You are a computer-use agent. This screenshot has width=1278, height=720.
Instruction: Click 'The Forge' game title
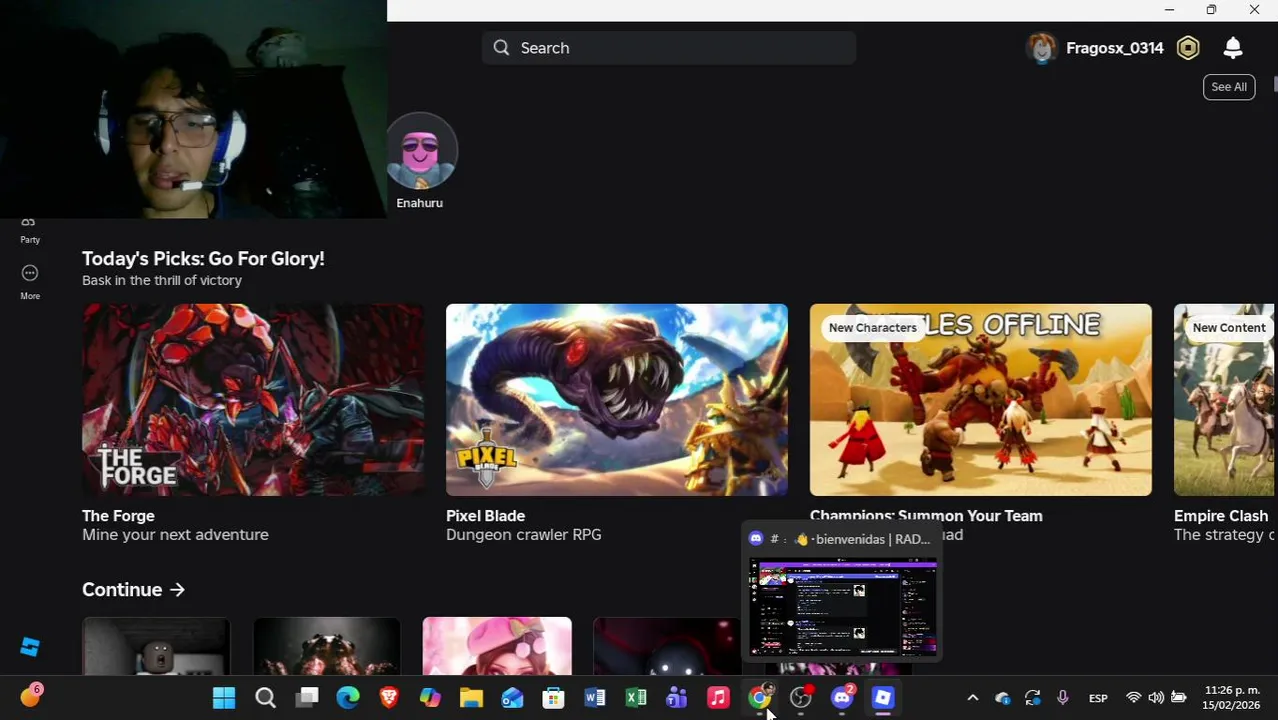[x=118, y=516]
